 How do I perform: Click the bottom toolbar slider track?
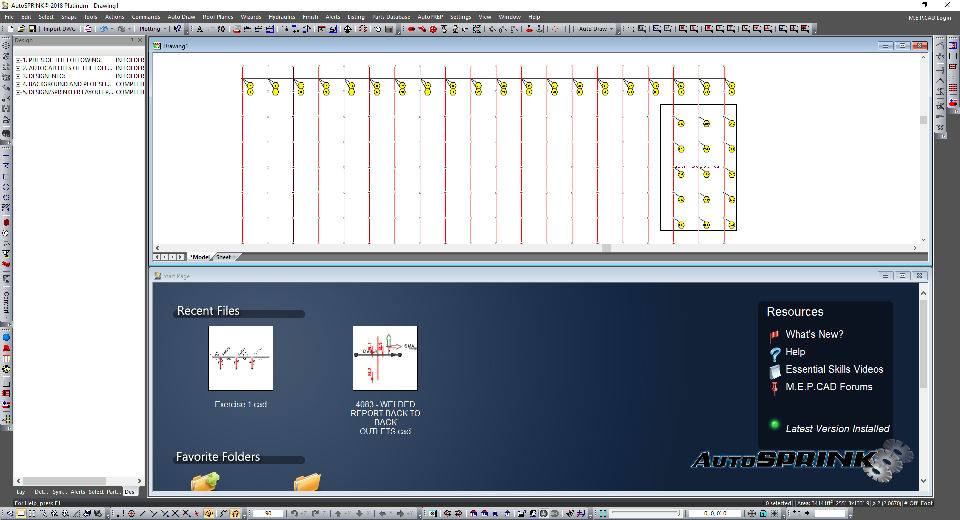click(645, 513)
